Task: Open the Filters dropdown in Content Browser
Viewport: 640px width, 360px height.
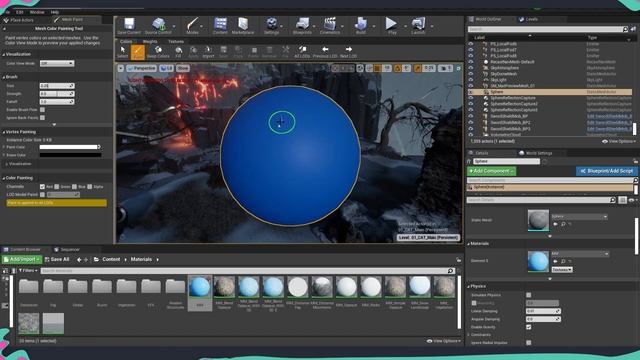Action: tap(28, 271)
